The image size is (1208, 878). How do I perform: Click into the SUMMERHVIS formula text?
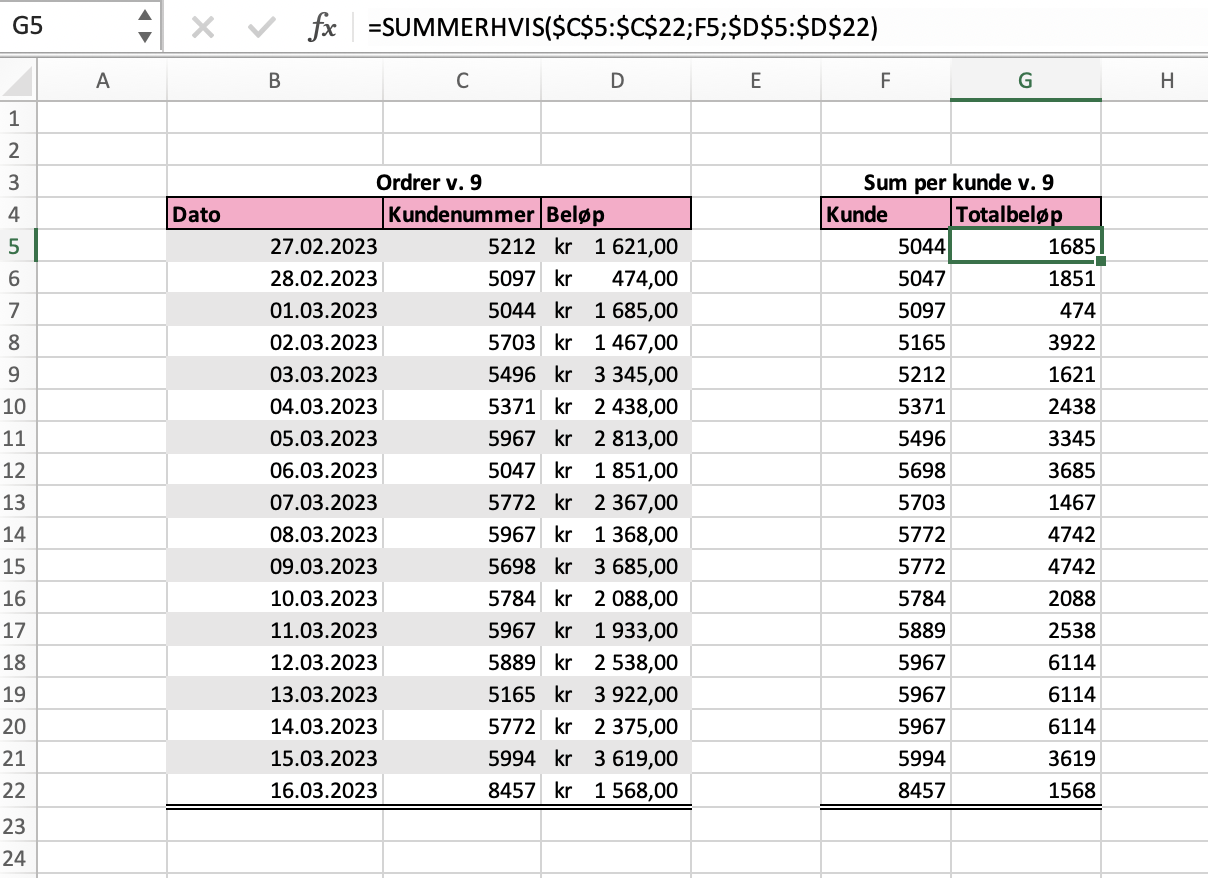click(x=622, y=29)
